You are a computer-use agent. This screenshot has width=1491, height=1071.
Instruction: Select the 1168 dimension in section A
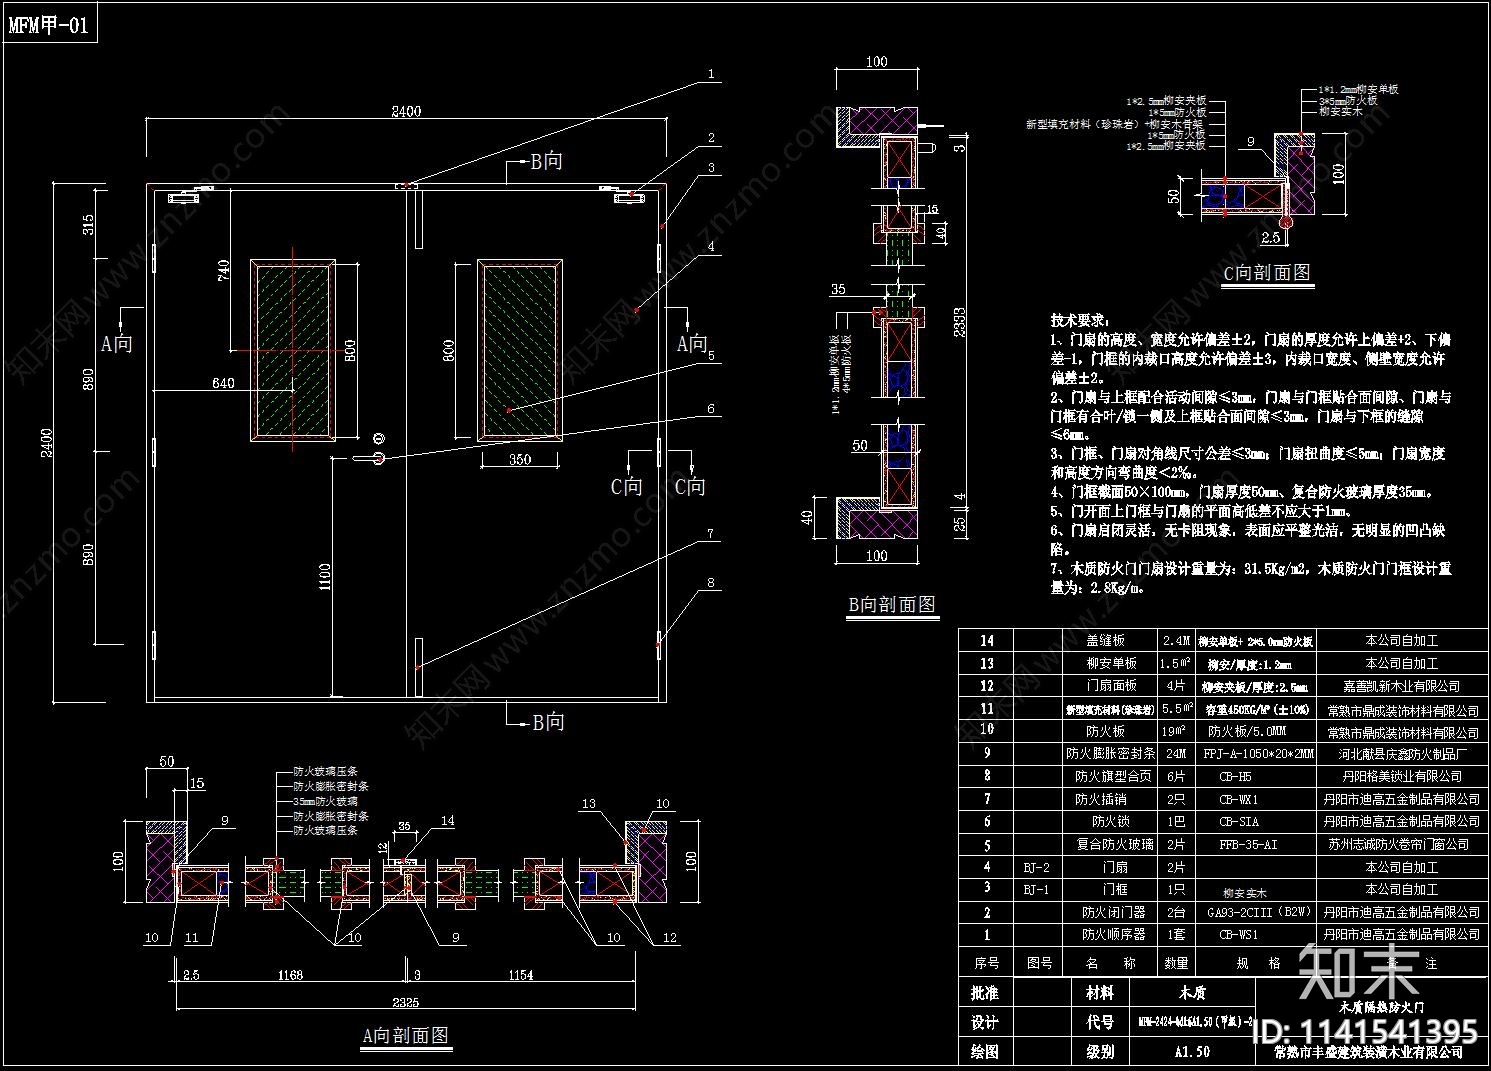click(x=289, y=974)
